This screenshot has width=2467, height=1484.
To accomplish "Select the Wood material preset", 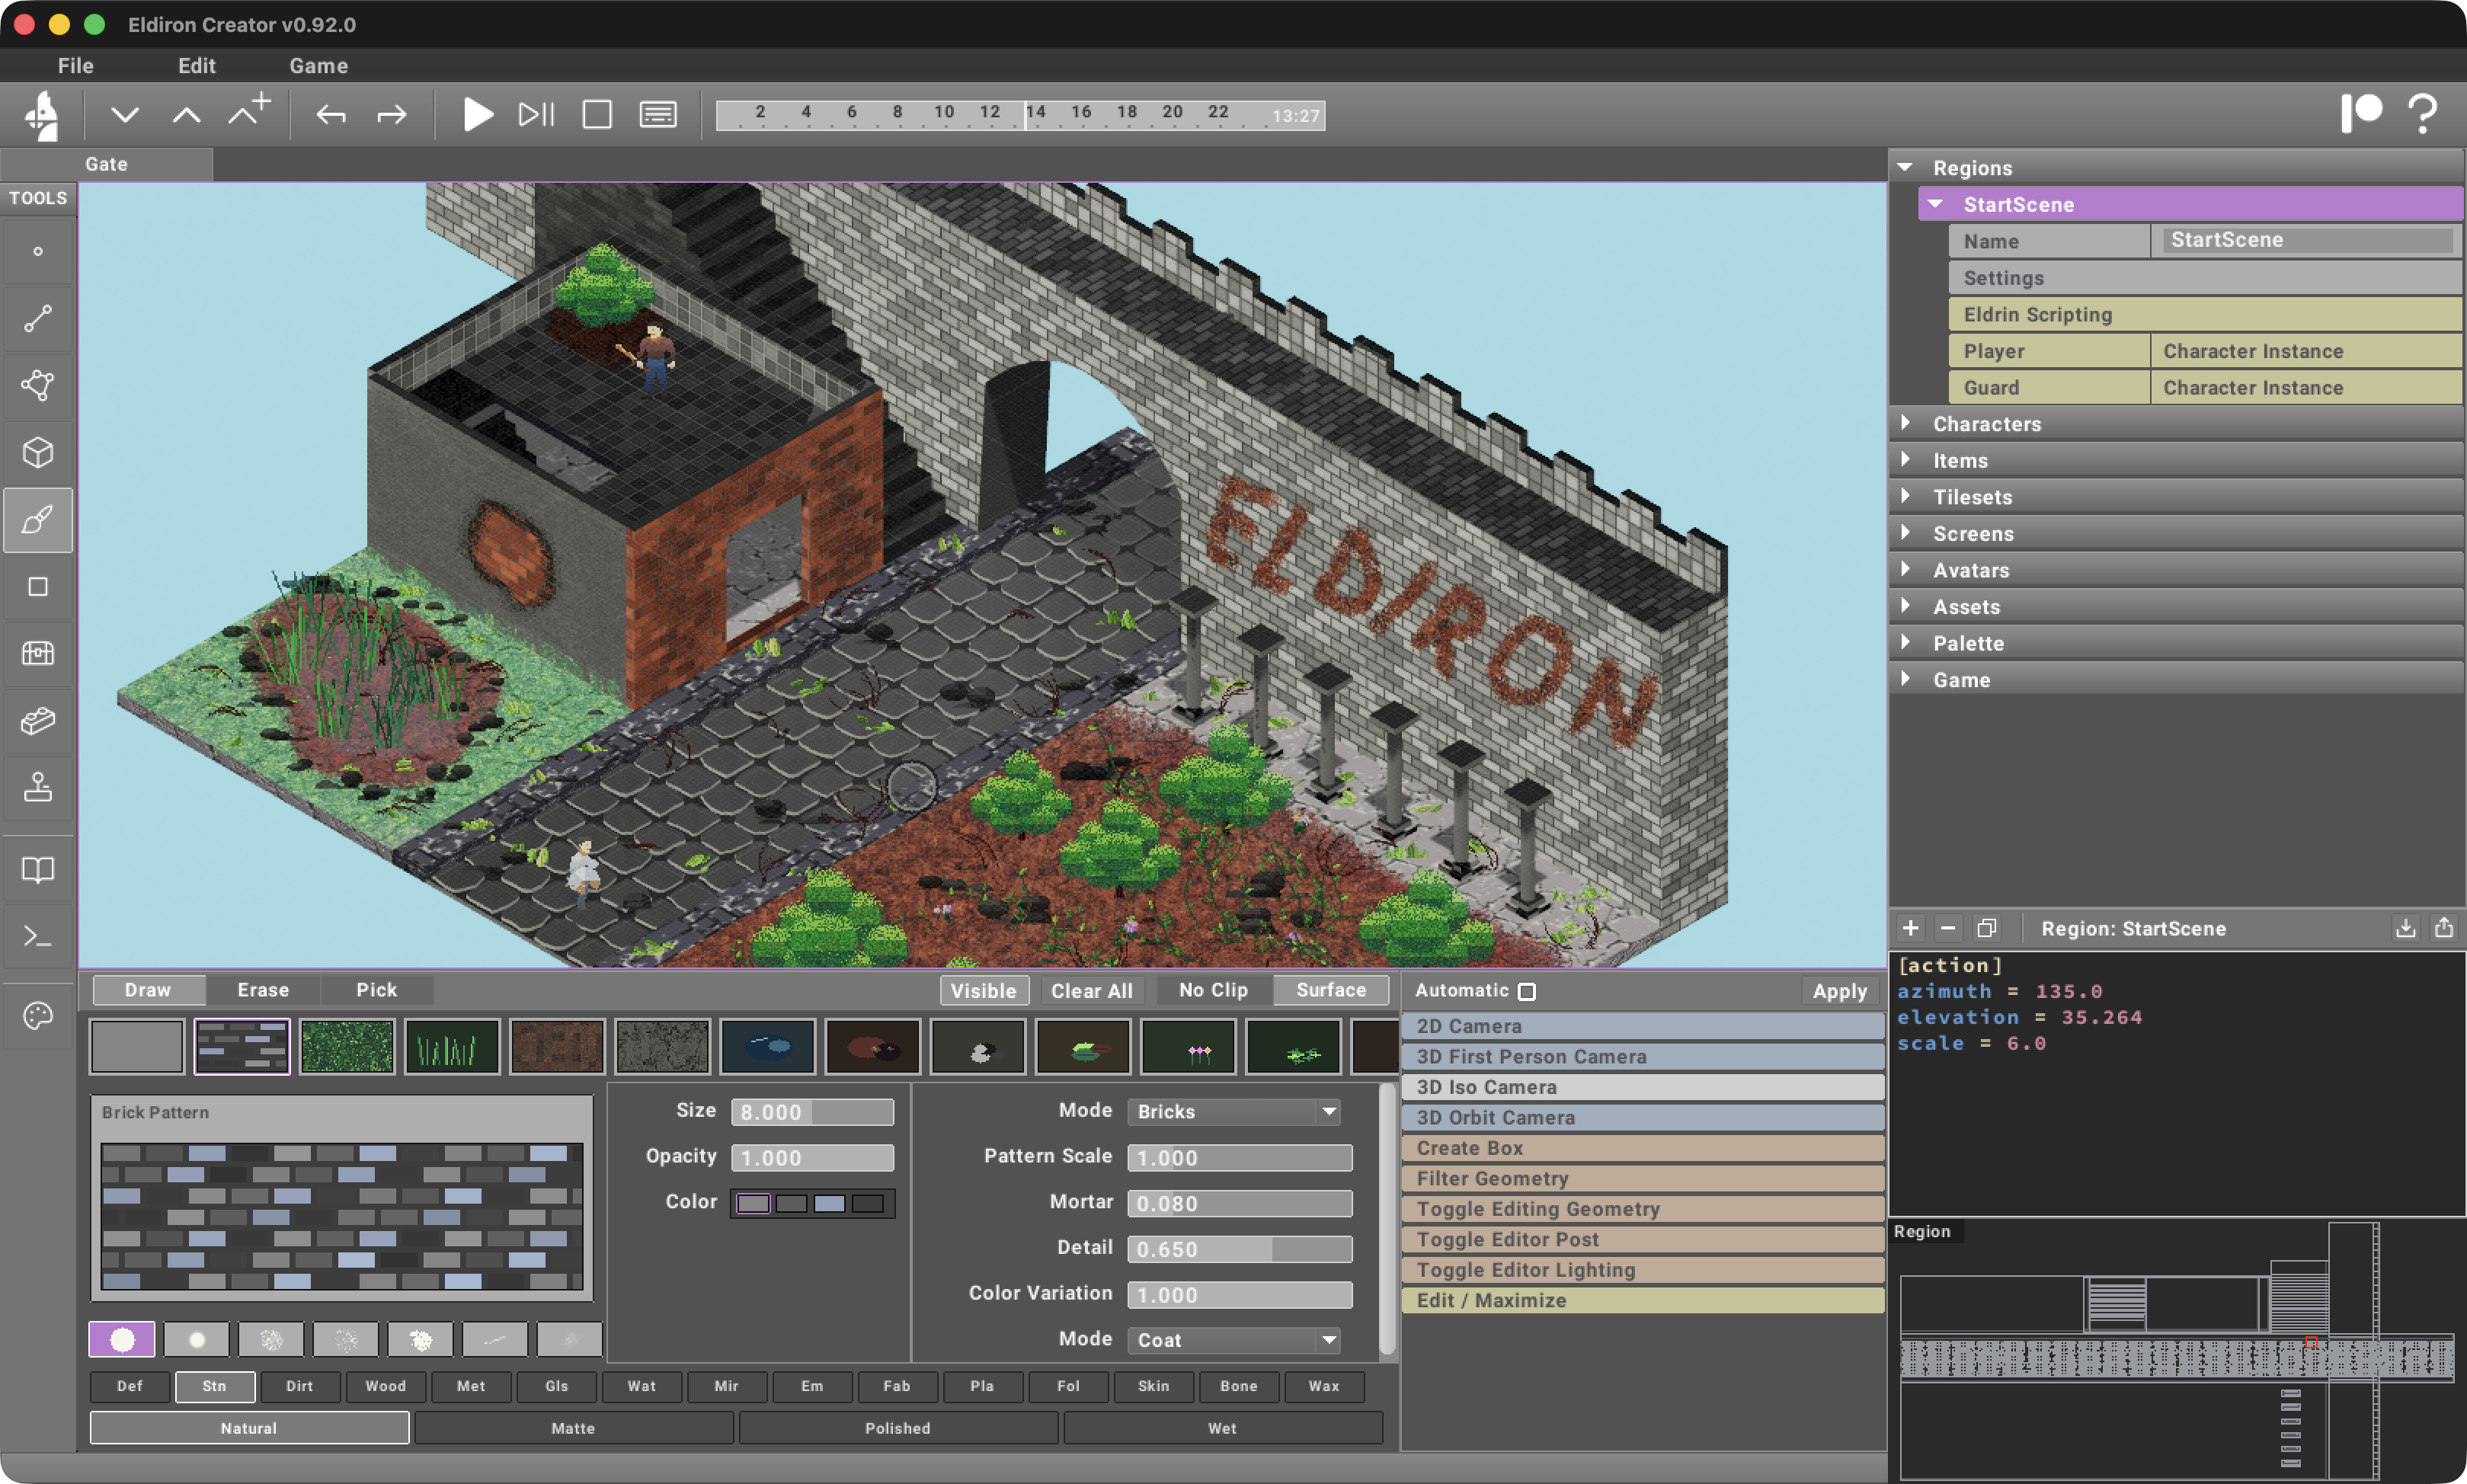I will [386, 1386].
